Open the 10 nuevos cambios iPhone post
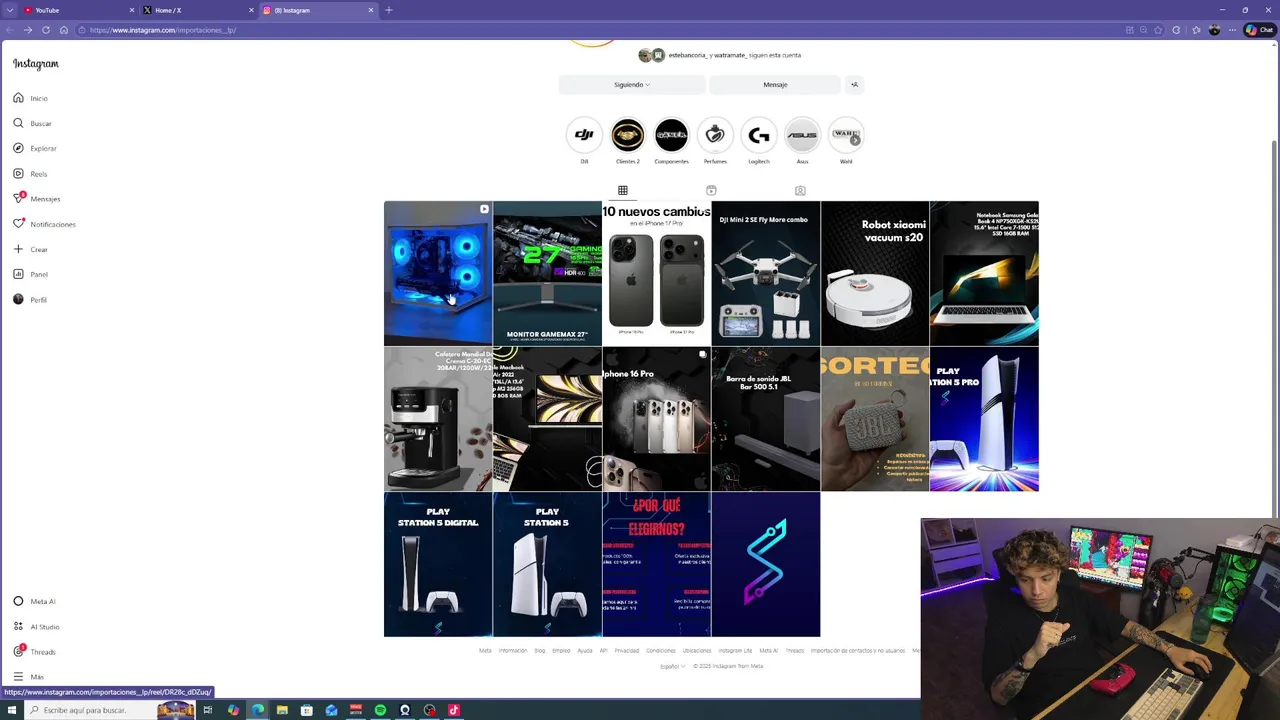This screenshot has height=720, width=1280. 656,273
